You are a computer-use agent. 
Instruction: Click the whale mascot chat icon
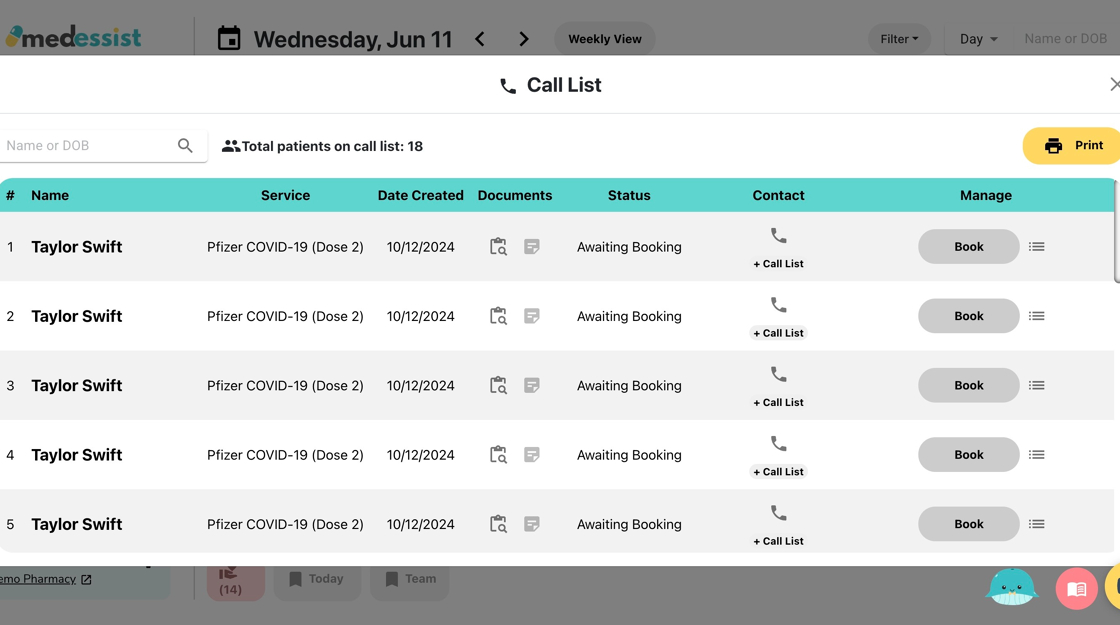(x=1011, y=588)
